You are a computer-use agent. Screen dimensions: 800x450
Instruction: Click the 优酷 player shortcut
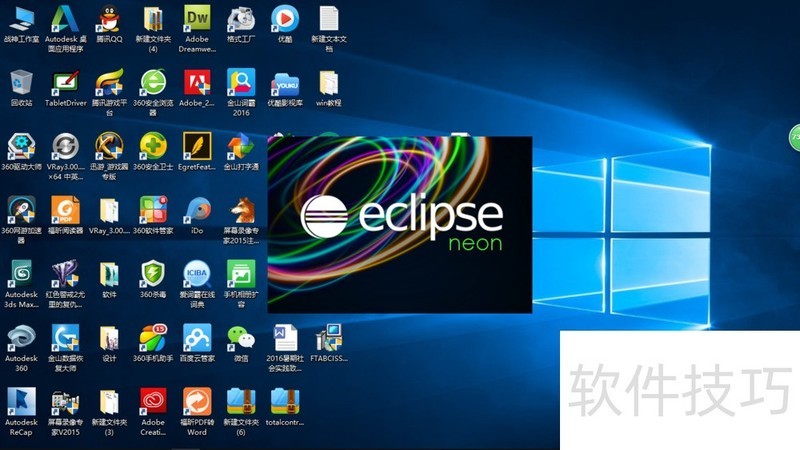click(285, 19)
